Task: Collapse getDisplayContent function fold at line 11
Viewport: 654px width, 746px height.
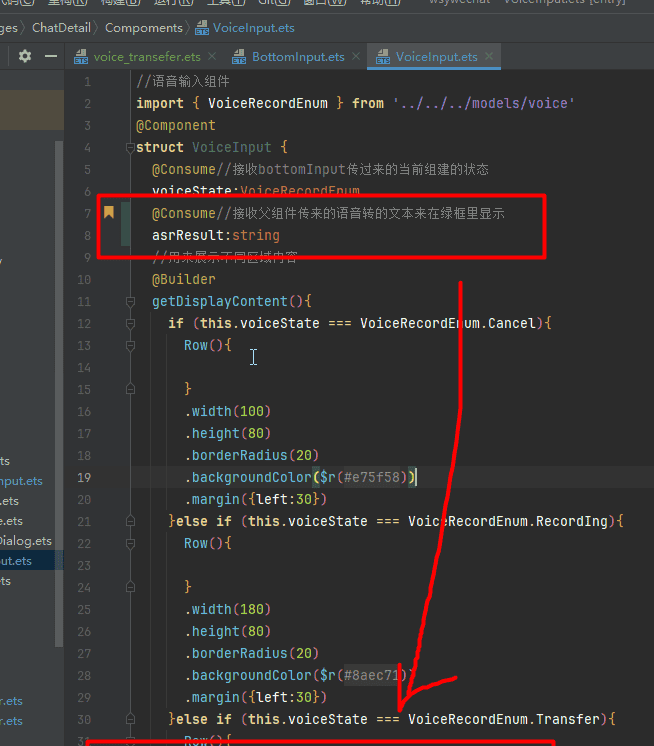Action: [129, 302]
